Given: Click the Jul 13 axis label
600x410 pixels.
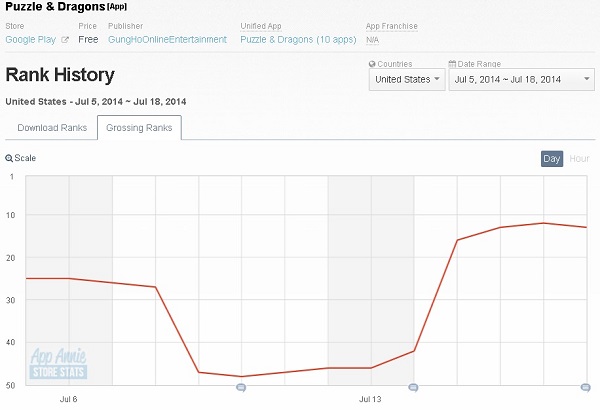Looking at the screenshot, I should pyautogui.click(x=370, y=399).
